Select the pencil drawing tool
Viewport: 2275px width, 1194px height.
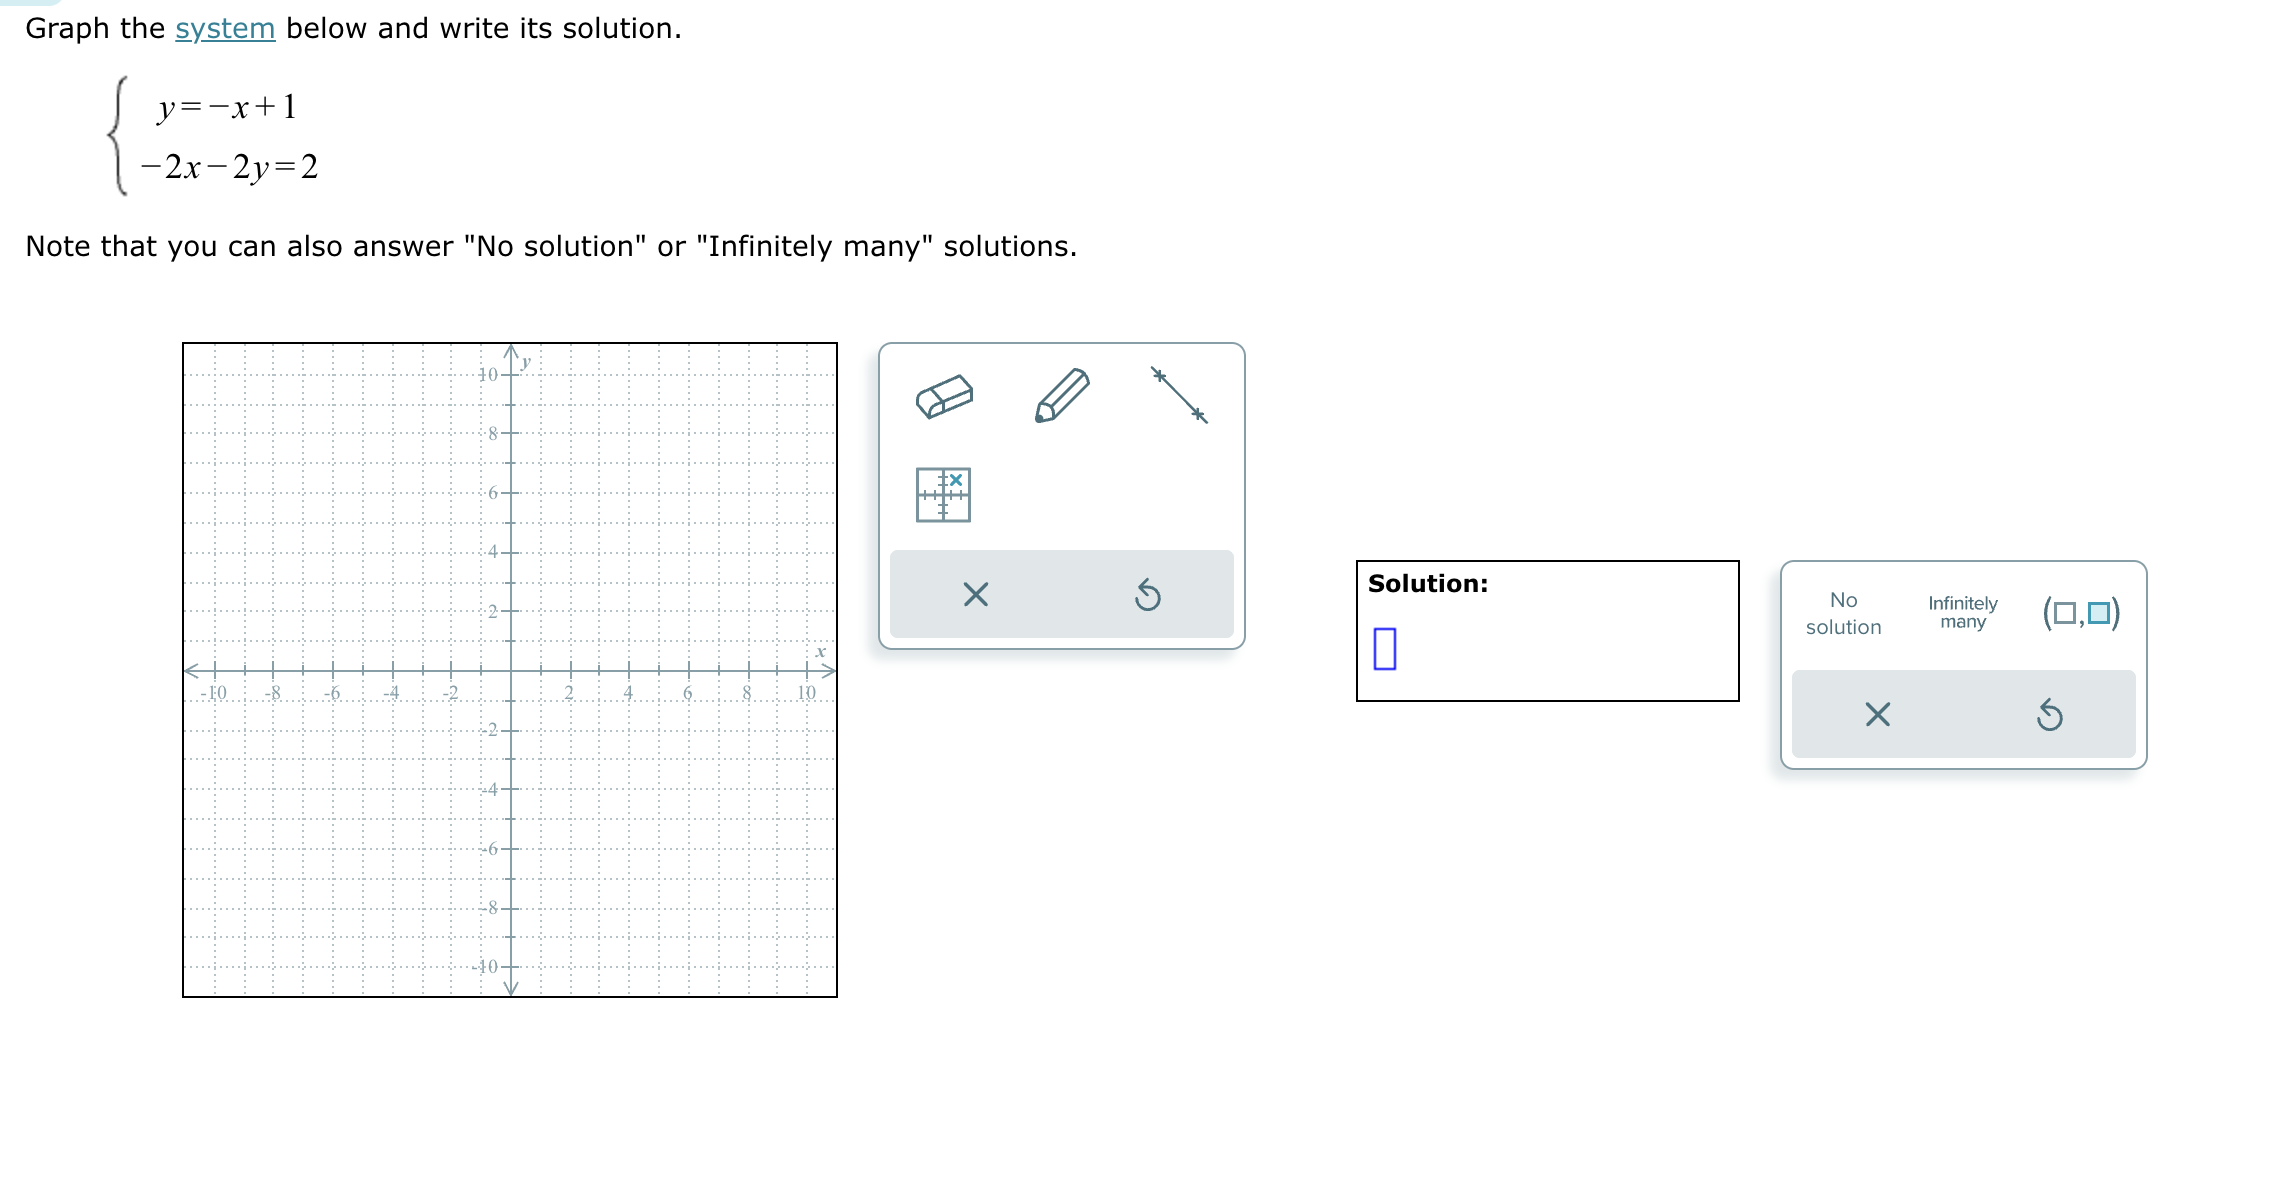coord(1063,392)
